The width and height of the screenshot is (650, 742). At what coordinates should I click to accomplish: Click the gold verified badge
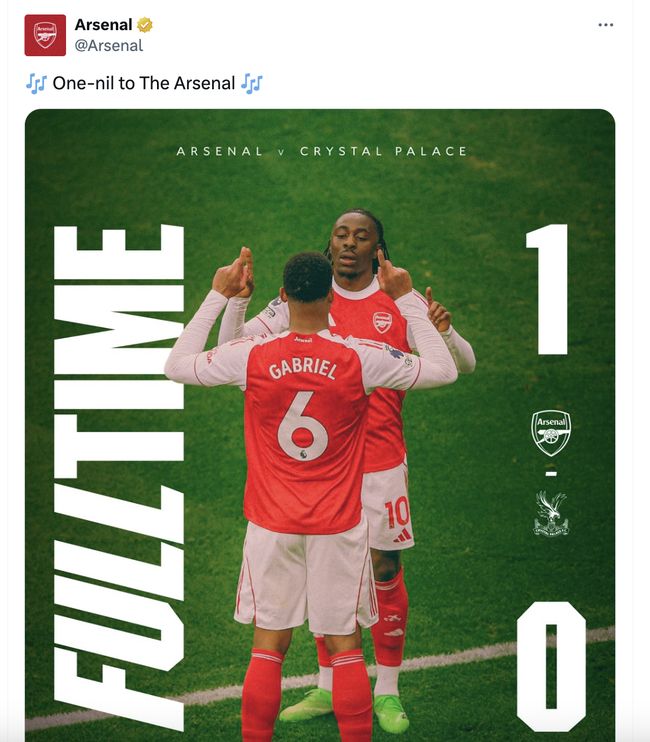point(145,25)
